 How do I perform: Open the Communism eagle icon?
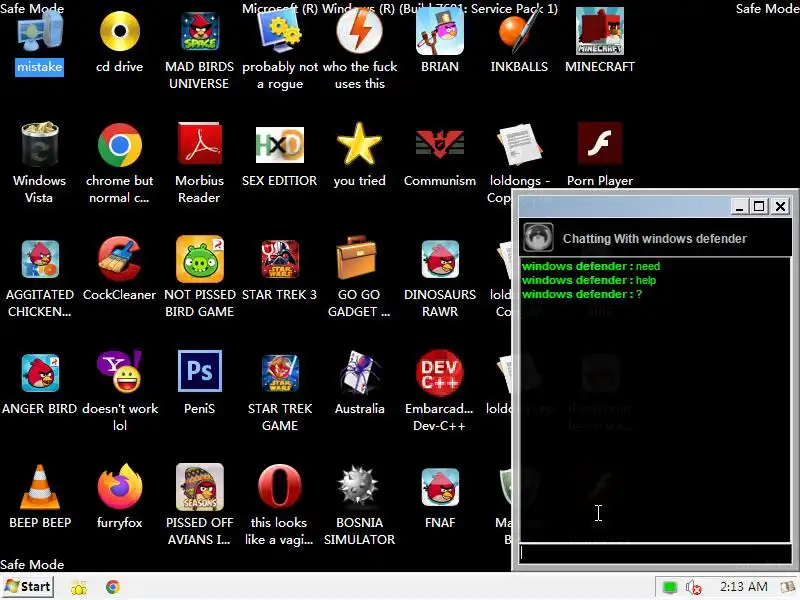point(440,144)
